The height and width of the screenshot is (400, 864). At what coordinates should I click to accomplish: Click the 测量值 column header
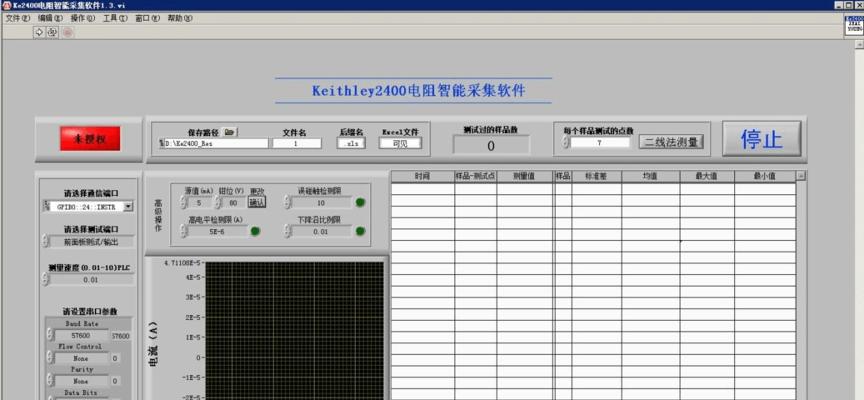tap(525, 176)
